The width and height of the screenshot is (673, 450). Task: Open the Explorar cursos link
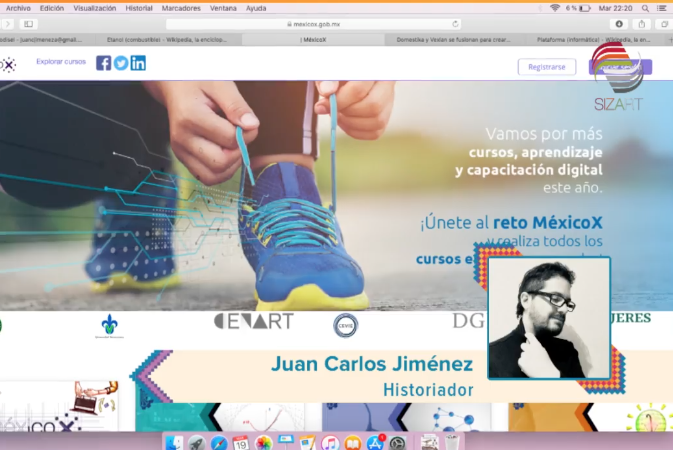61,62
